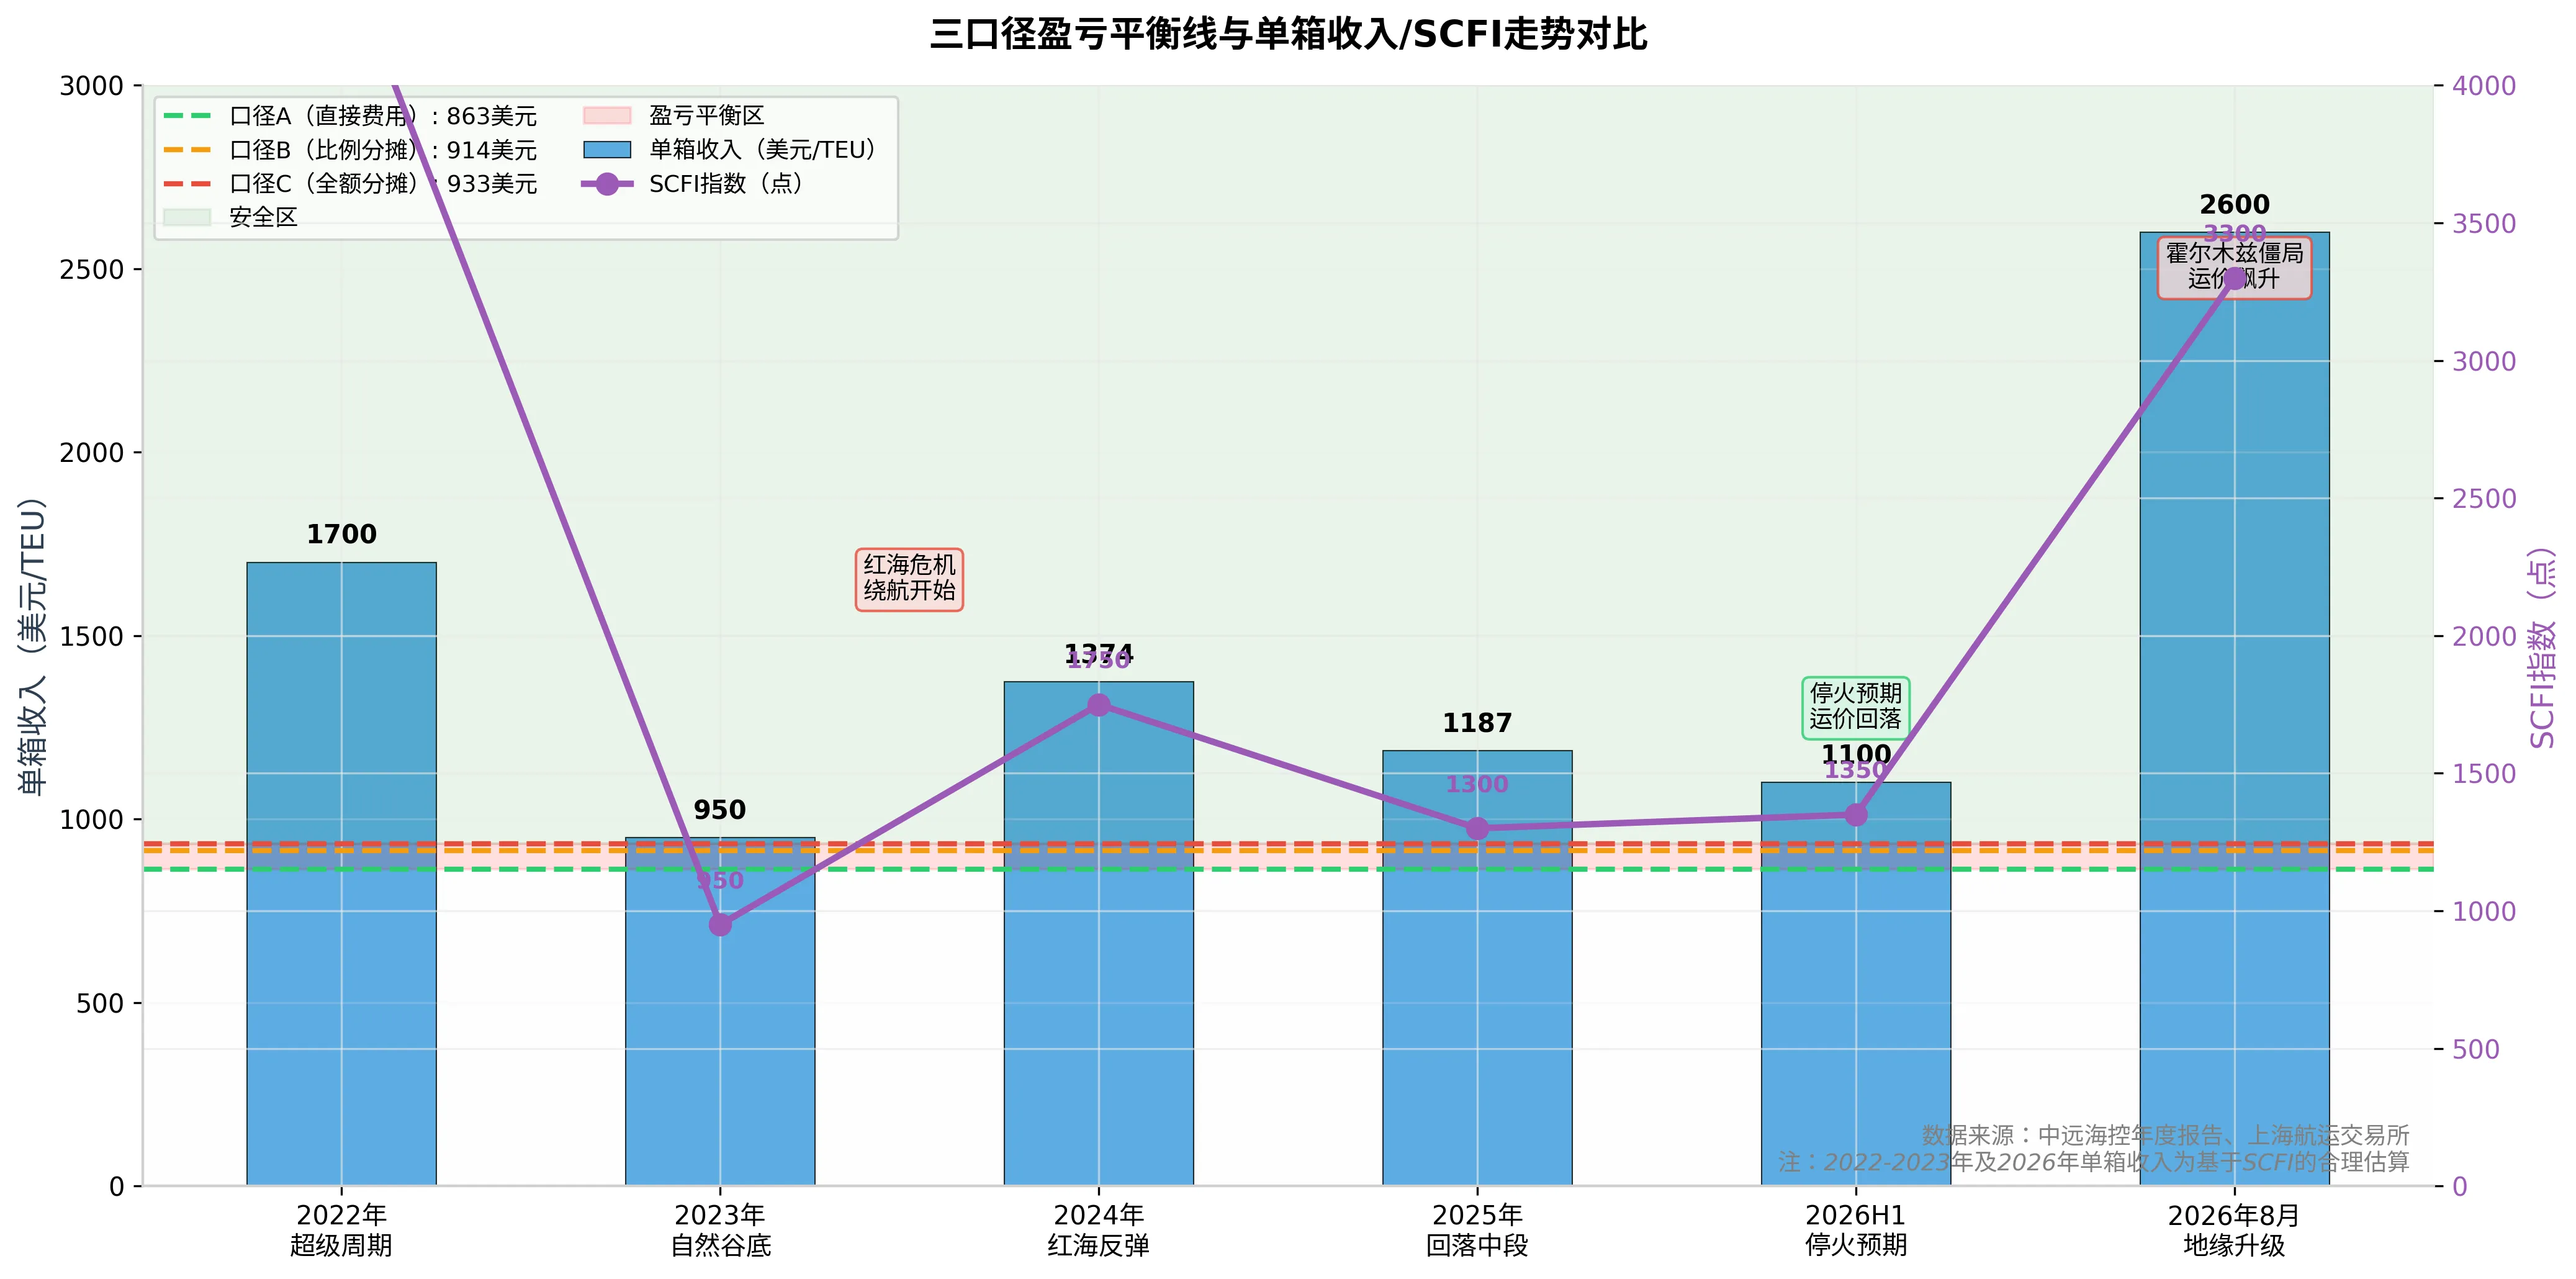This screenshot has width=2576, height=1279.
Task: Click the purple right axis tick 1000
Action: click(2484, 912)
